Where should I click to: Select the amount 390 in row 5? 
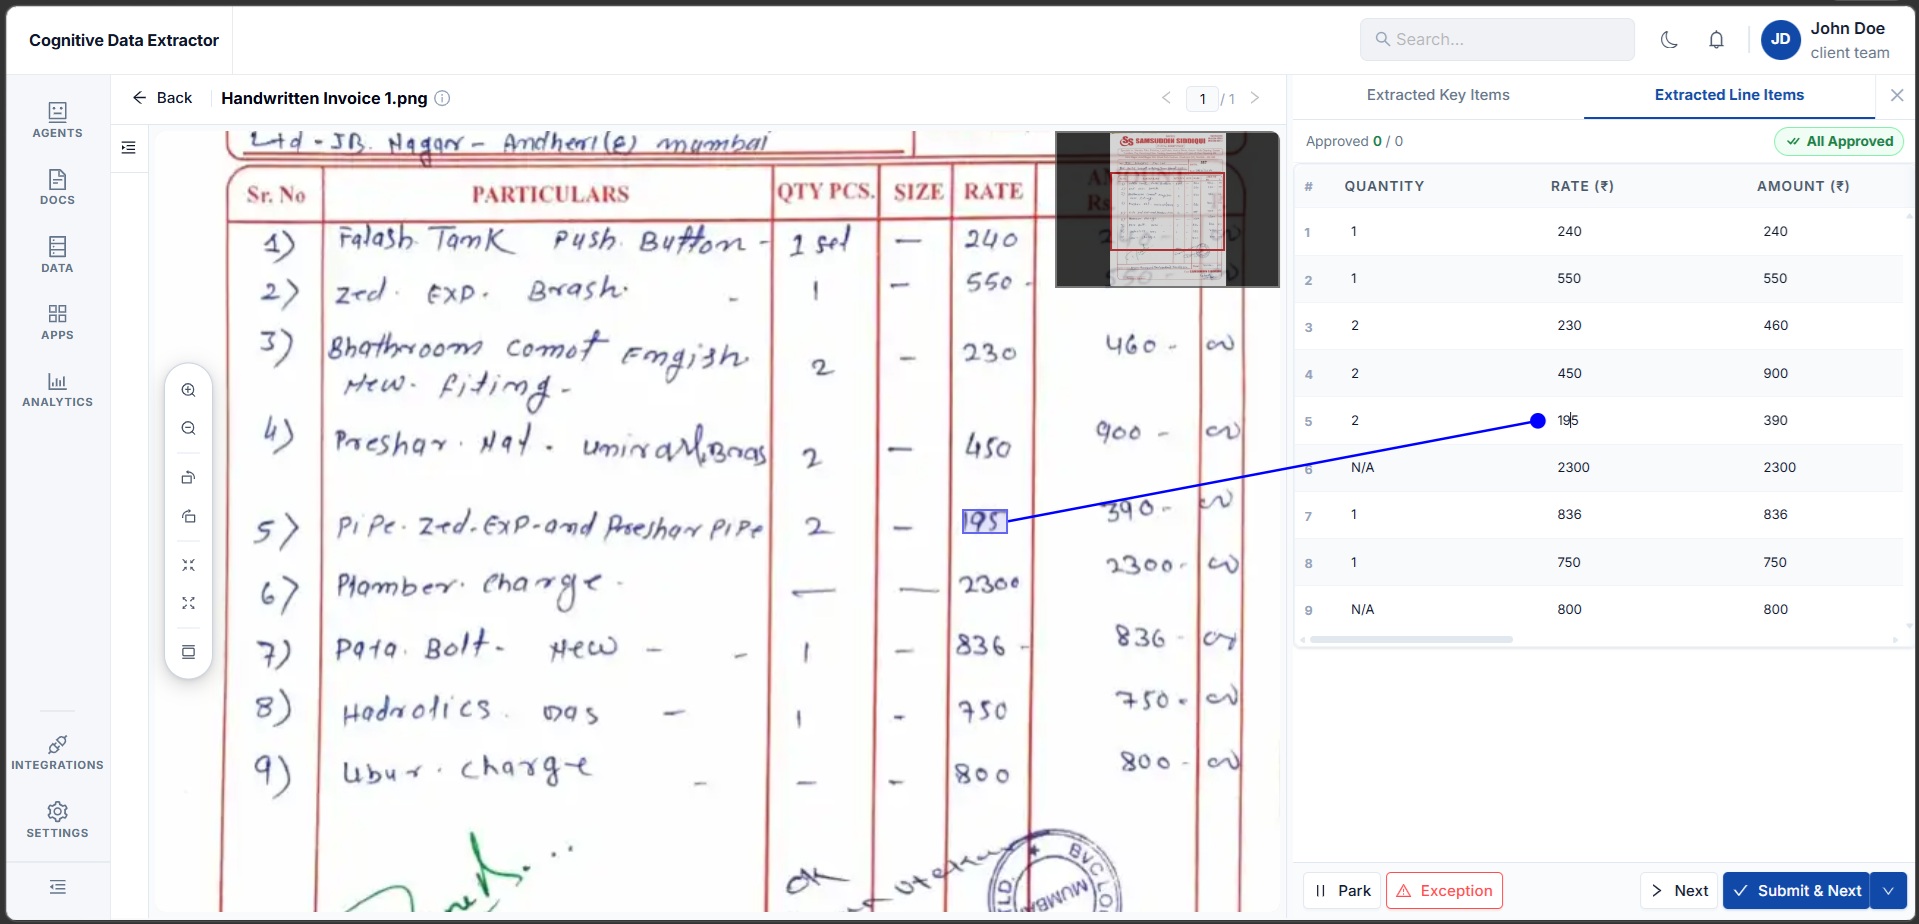[1775, 420]
